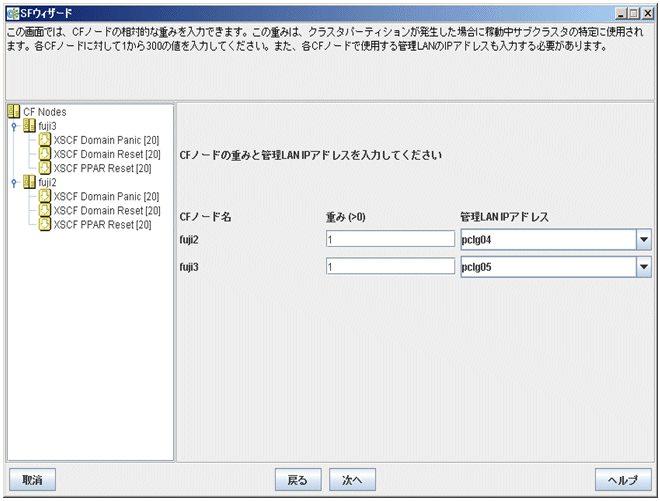Open the dropdown arrow for pclg05
Viewport: 660px width, 501px height.
(643, 267)
